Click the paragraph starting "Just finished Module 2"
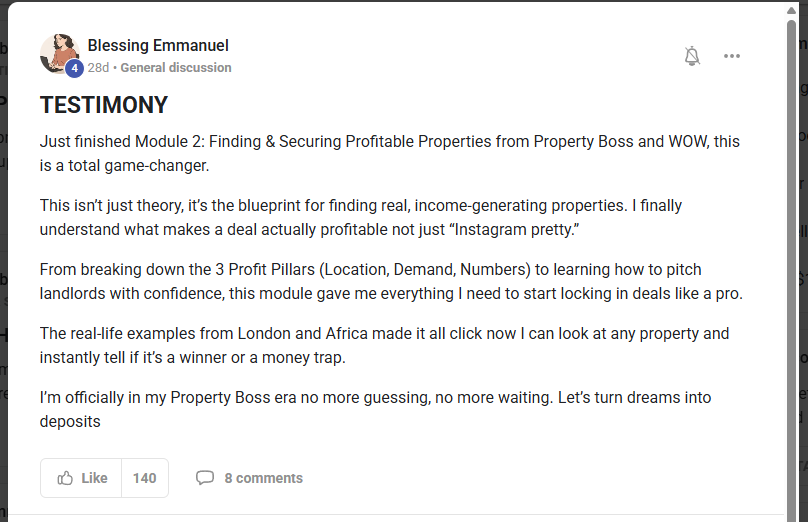The height and width of the screenshot is (522, 808). click(390, 153)
